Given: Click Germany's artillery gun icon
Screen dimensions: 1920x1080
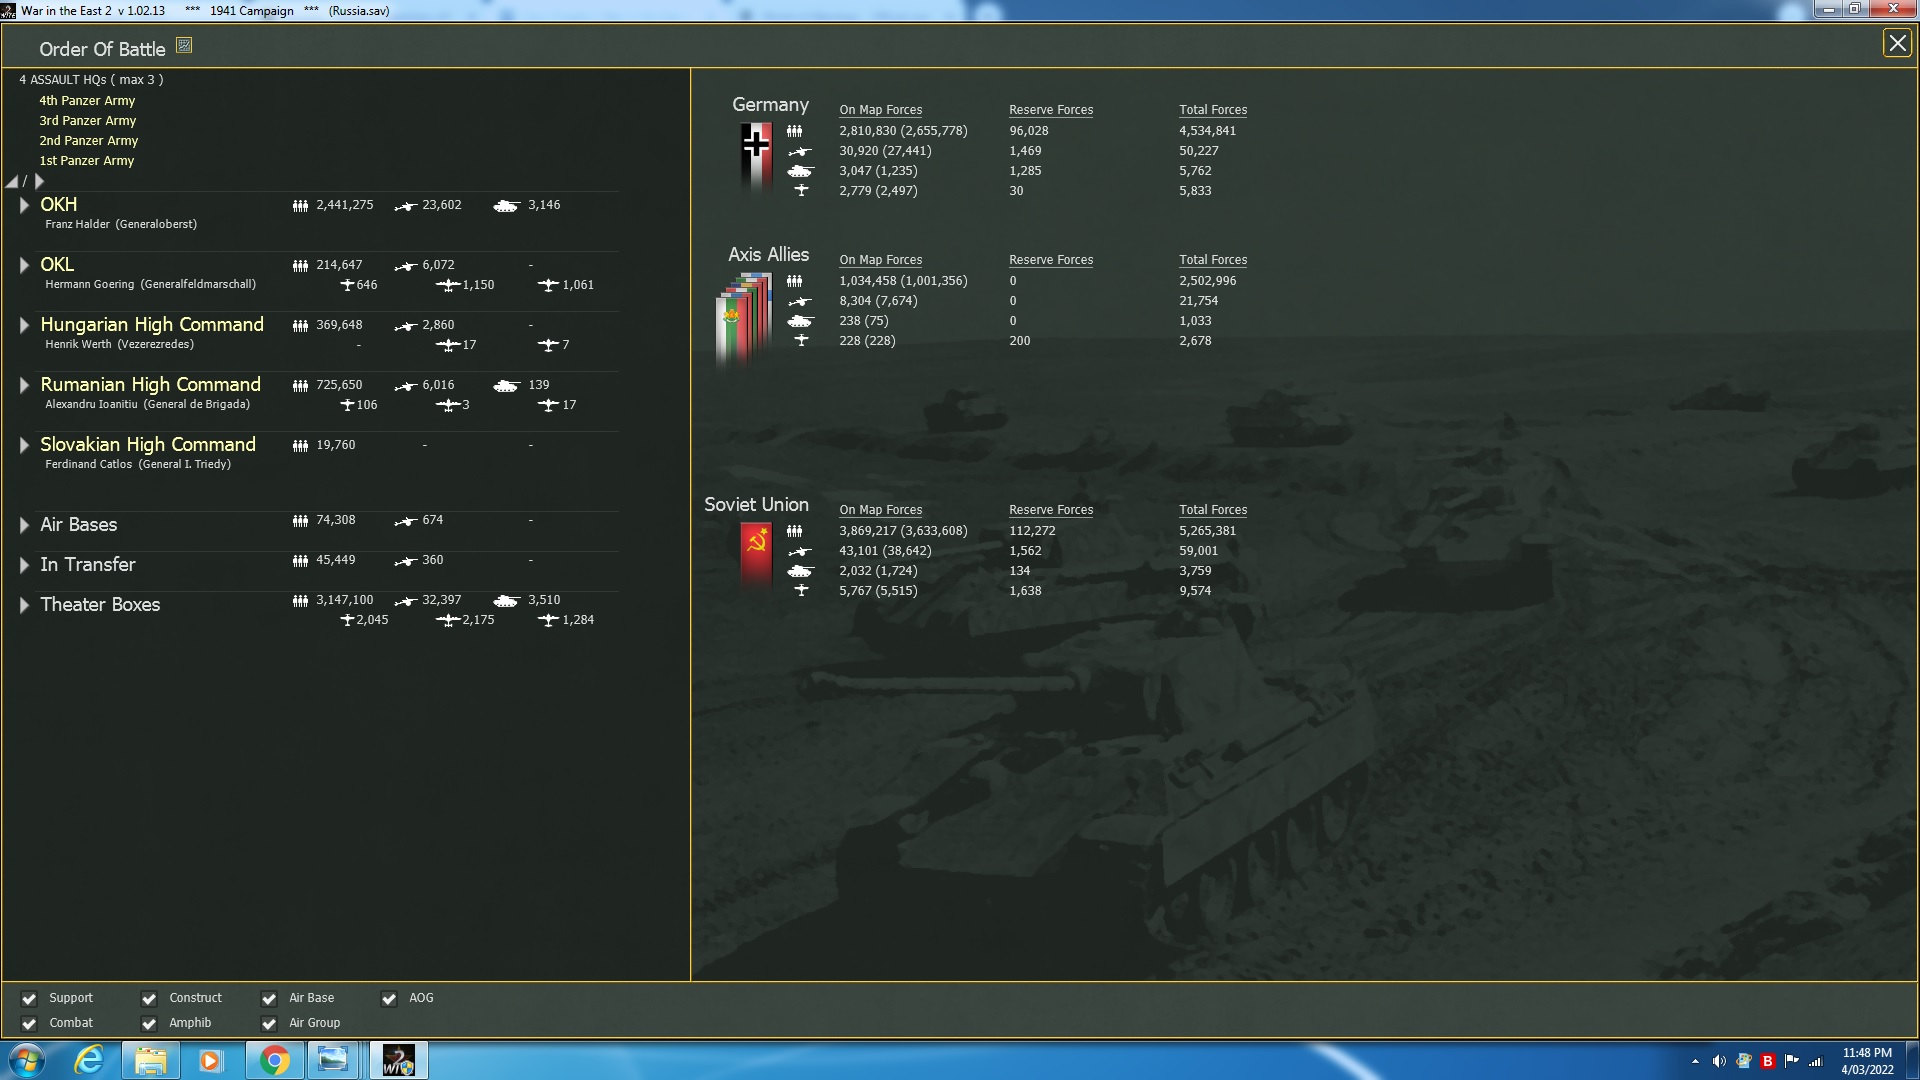Looking at the screenshot, I should pyautogui.click(x=799, y=151).
